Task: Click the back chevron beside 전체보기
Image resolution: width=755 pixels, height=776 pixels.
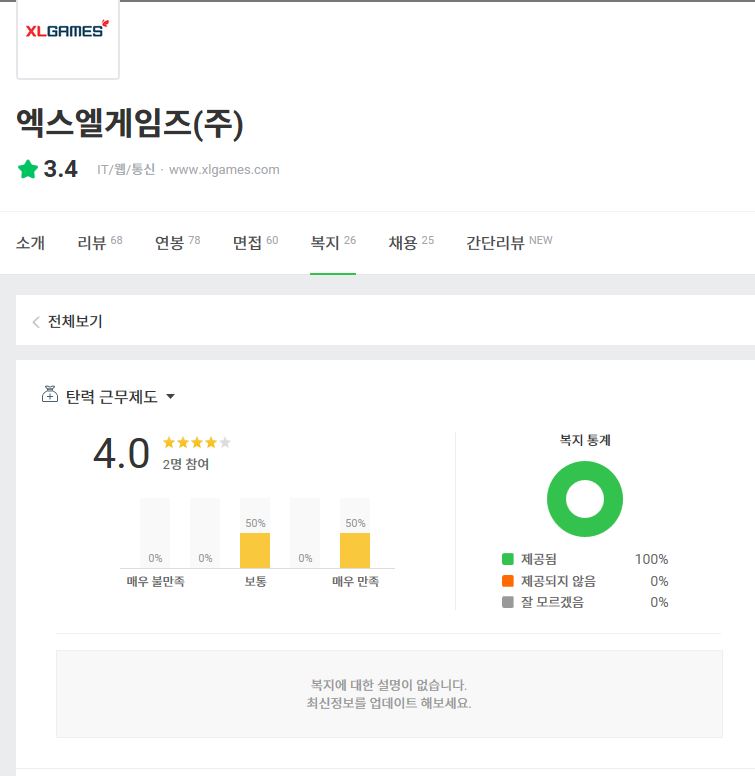Action: pos(36,322)
